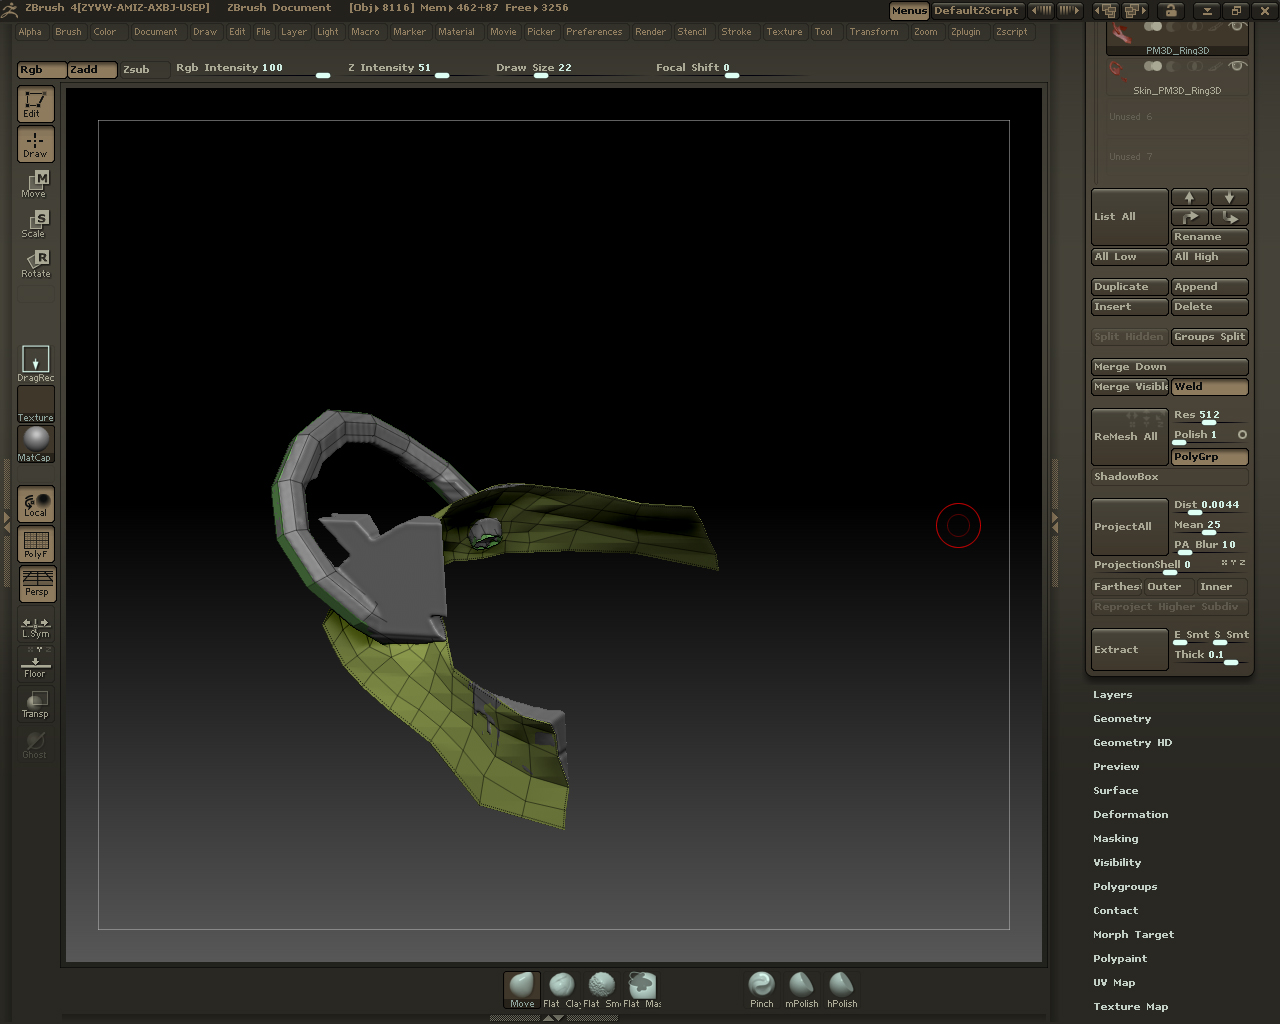The height and width of the screenshot is (1024, 1280).
Task: Toggle PolyF polyframe display
Action: click(x=35, y=544)
